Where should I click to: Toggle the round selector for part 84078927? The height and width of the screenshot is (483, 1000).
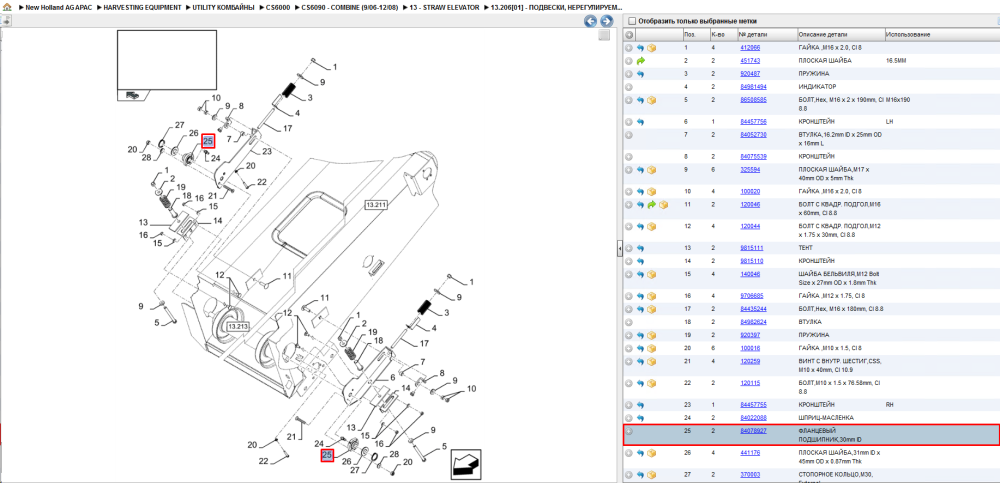click(x=629, y=431)
